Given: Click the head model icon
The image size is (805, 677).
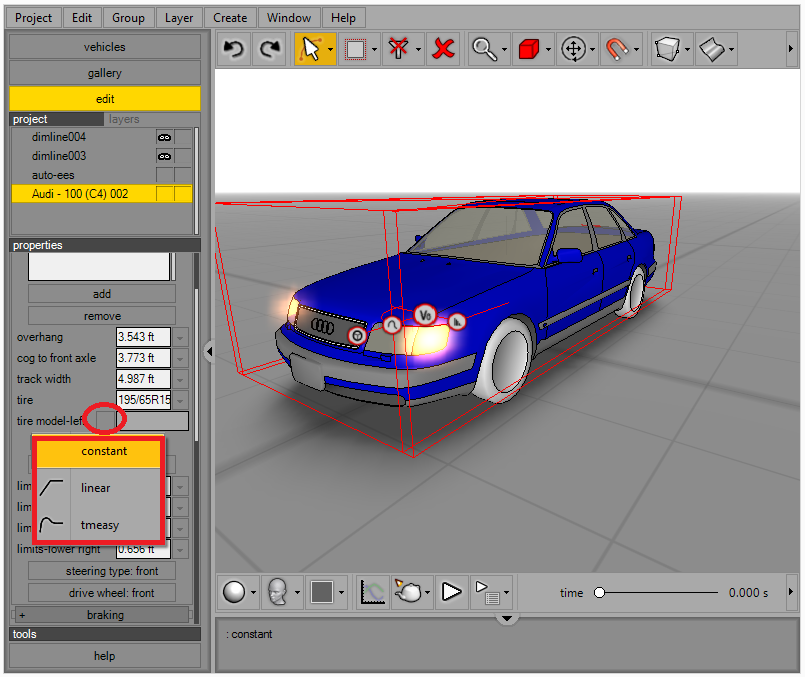Looking at the screenshot, I should (x=278, y=592).
